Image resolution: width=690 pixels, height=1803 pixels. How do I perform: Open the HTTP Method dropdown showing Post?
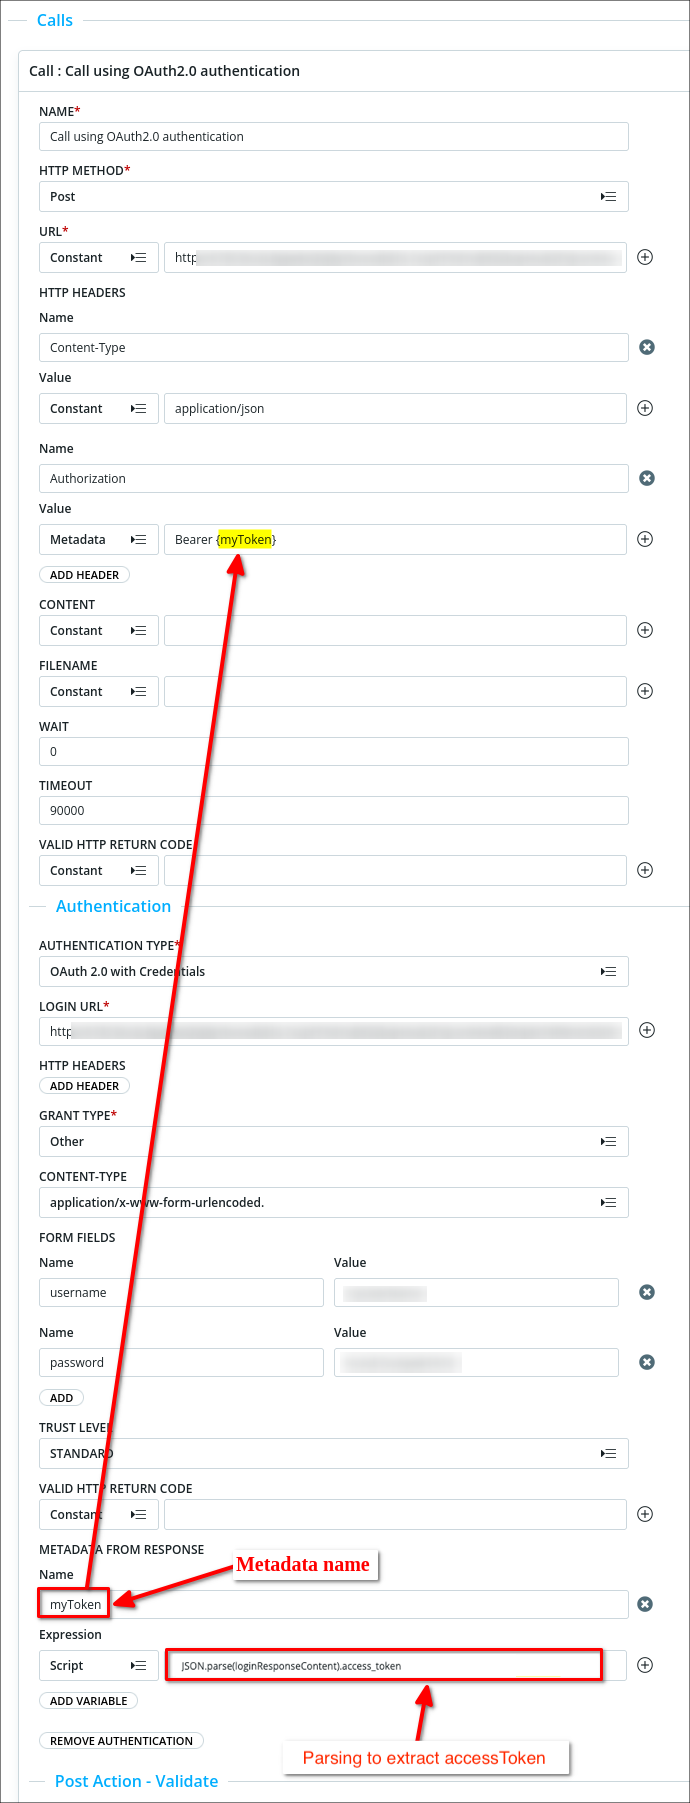[x=333, y=196]
